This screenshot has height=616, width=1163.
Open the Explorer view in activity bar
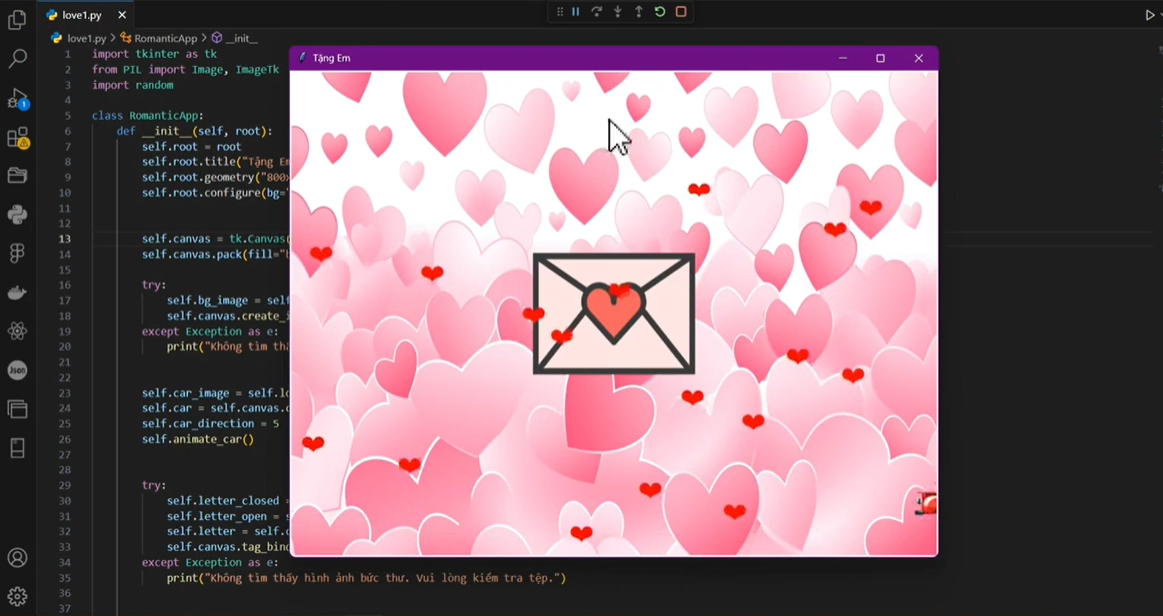(x=17, y=20)
